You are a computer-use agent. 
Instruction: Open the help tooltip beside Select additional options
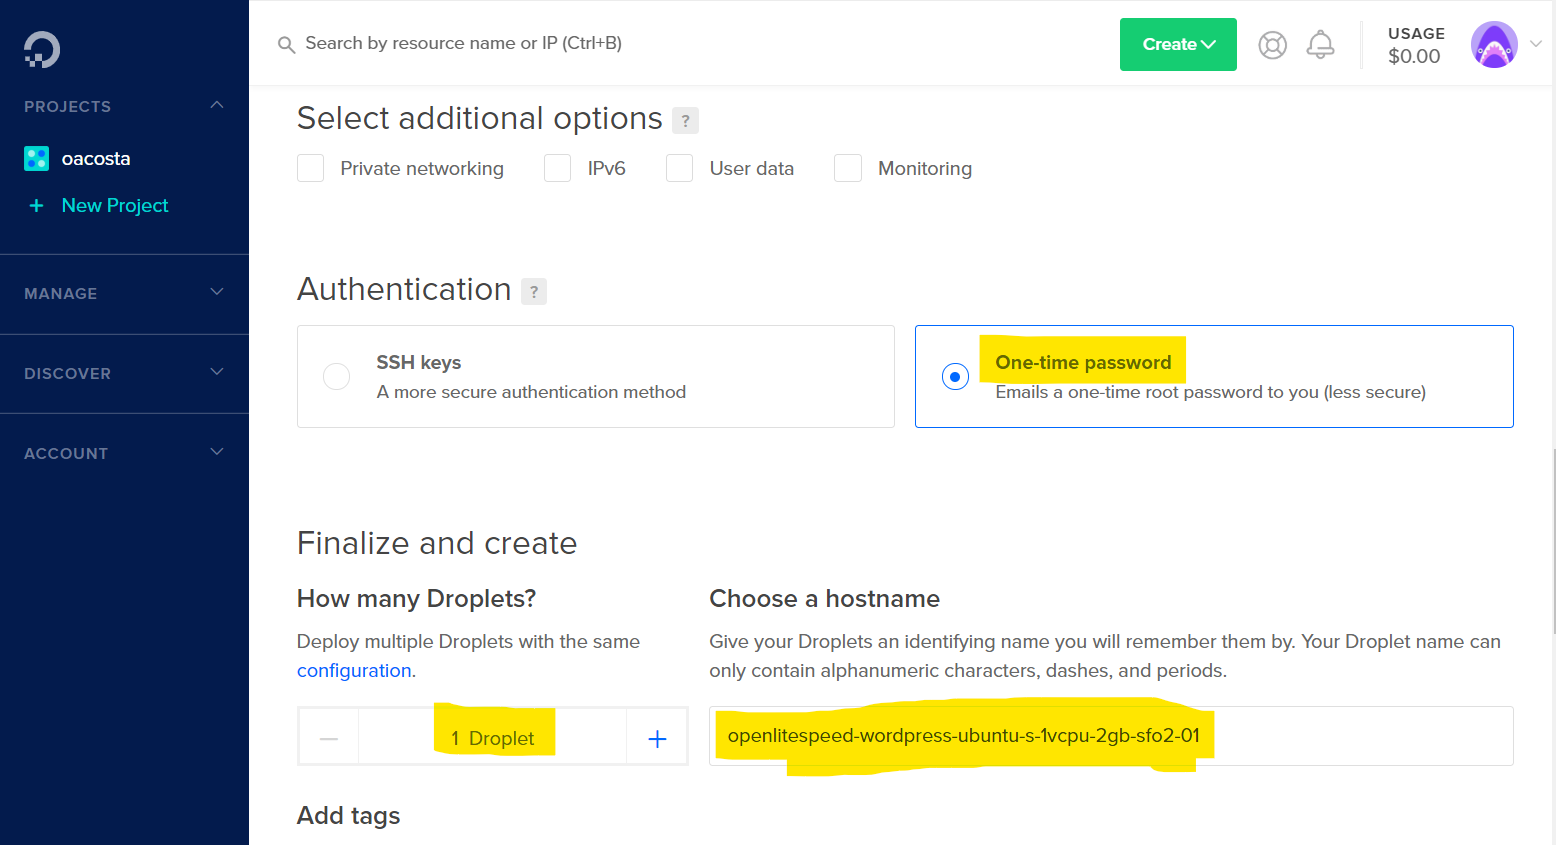pyautogui.click(x=685, y=120)
